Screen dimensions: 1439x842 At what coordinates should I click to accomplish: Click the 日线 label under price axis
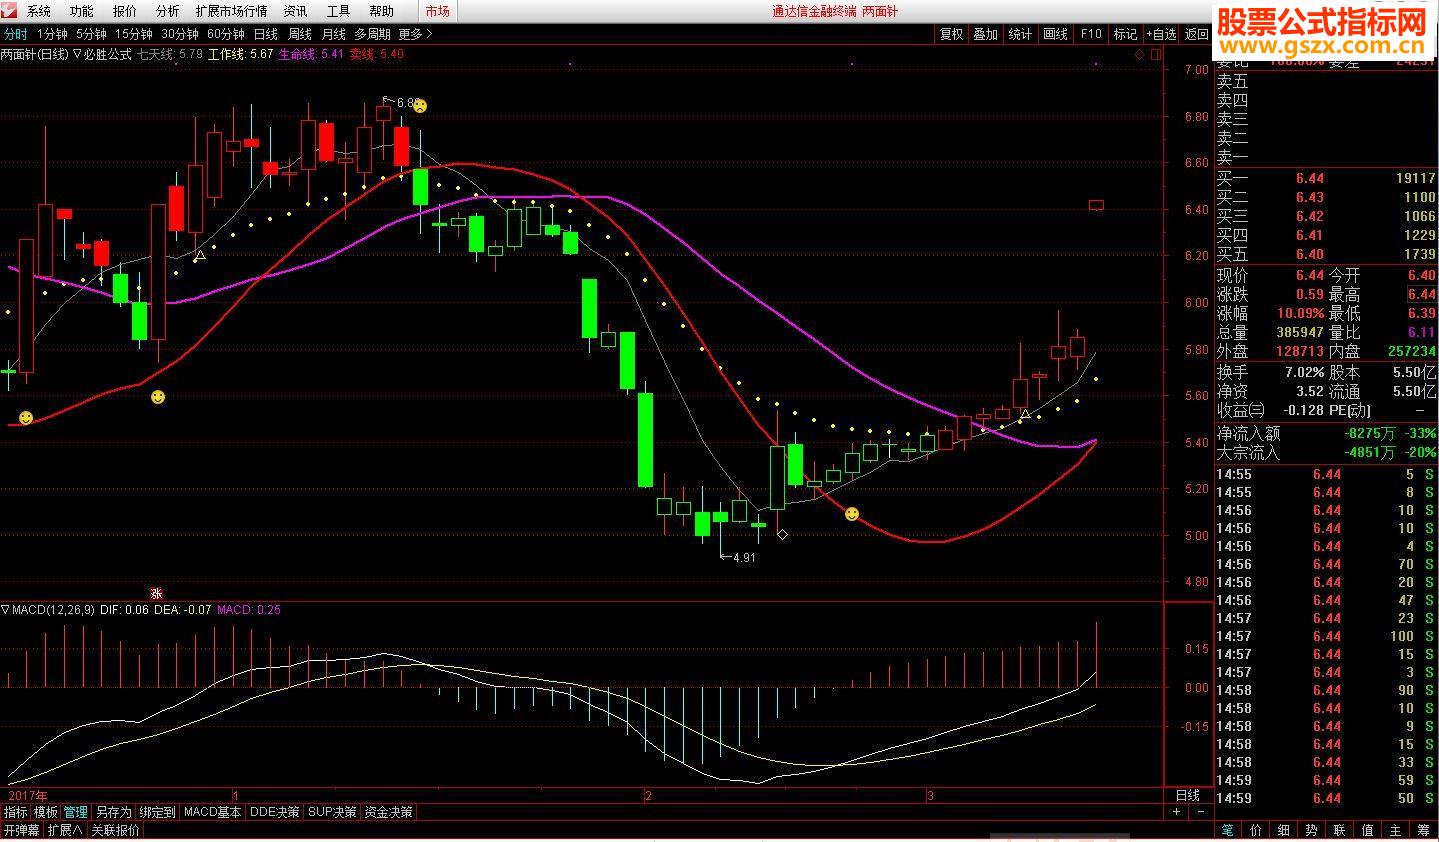pyautogui.click(x=1188, y=795)
